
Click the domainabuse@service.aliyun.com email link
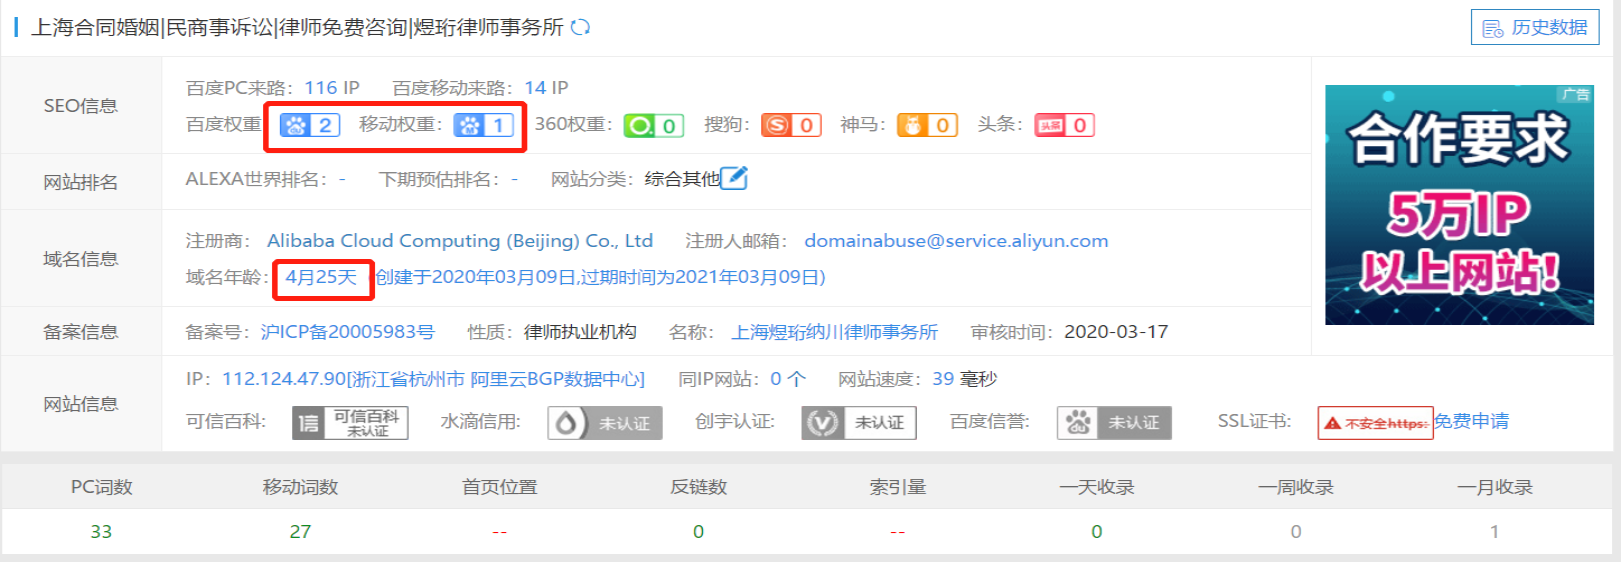tap(956, 241)
